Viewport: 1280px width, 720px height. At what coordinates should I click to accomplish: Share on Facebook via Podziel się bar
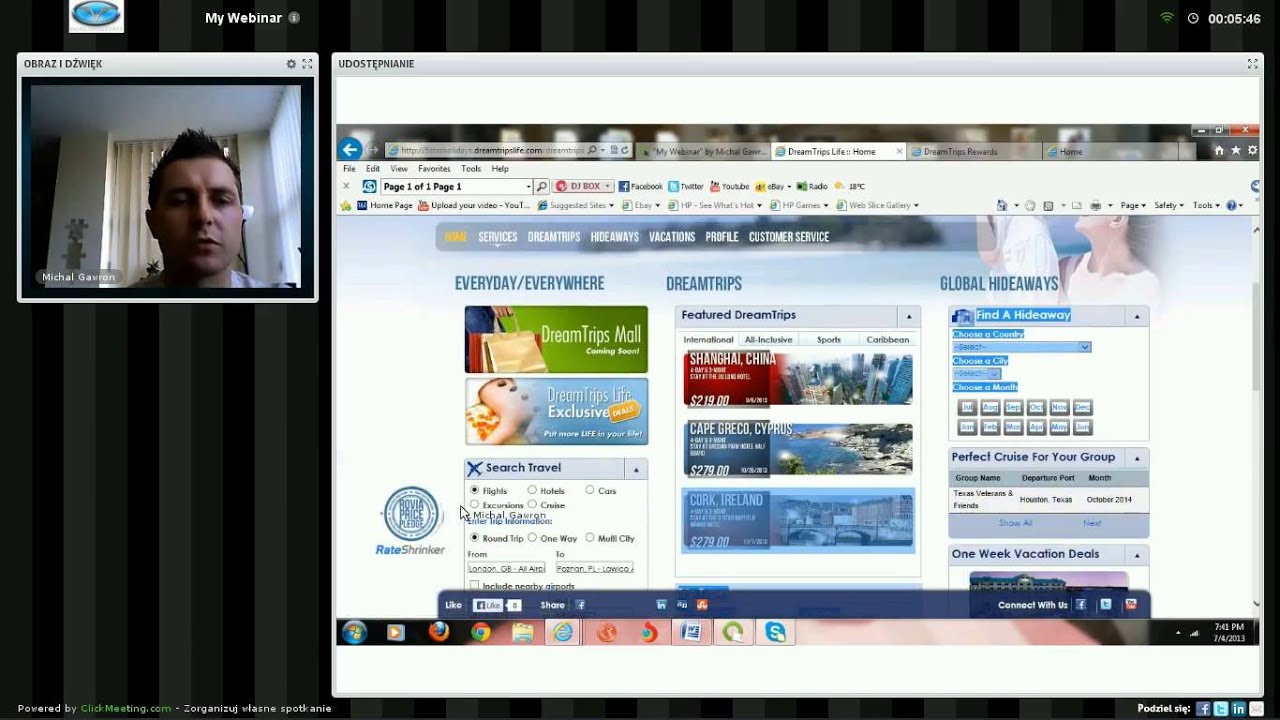coord(1204,709)
